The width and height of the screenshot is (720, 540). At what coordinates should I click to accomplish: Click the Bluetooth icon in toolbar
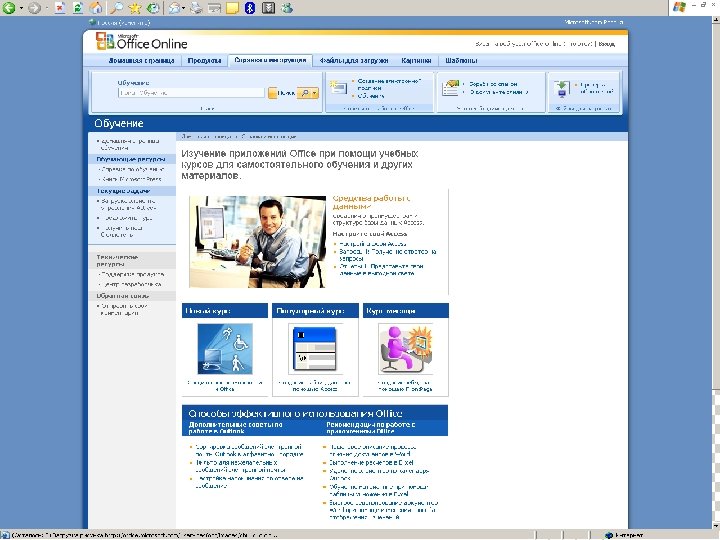click(x=250, y=7)
